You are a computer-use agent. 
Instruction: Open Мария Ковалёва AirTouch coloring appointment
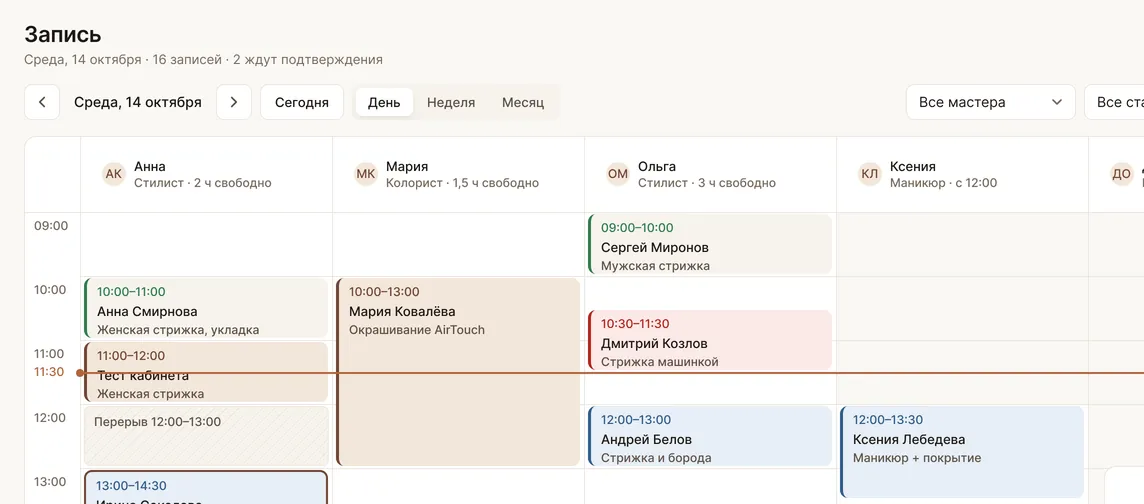tap(458, 372)
